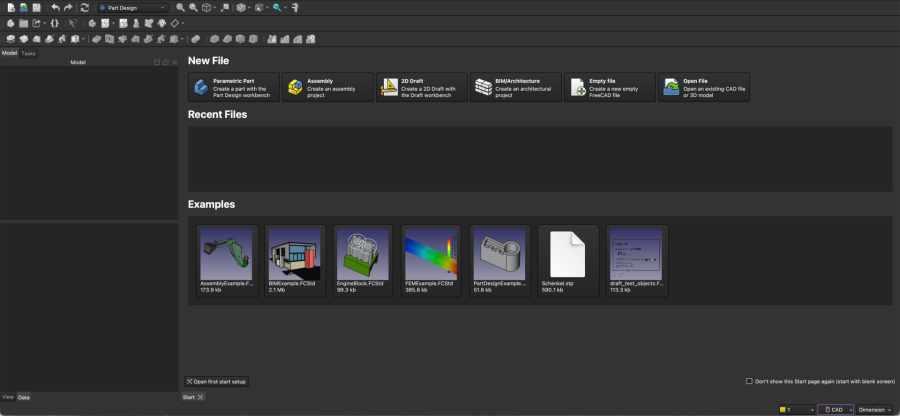Enable Don't show this Start page again
The height and width of the screenshot is (416, 900).
[x=750, y=381]
